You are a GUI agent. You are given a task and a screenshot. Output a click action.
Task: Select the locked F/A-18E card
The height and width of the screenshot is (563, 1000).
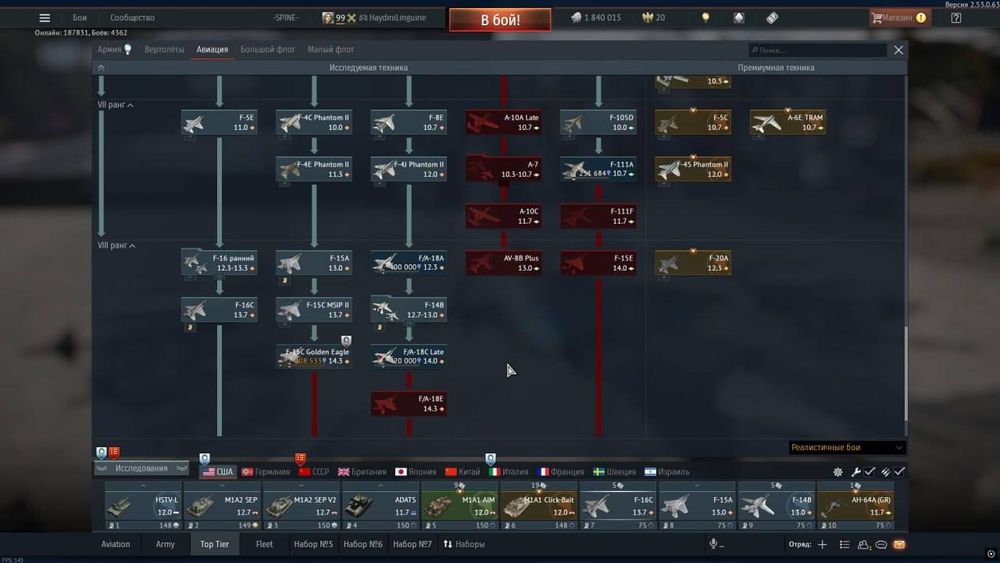click(x=409, y=404)
